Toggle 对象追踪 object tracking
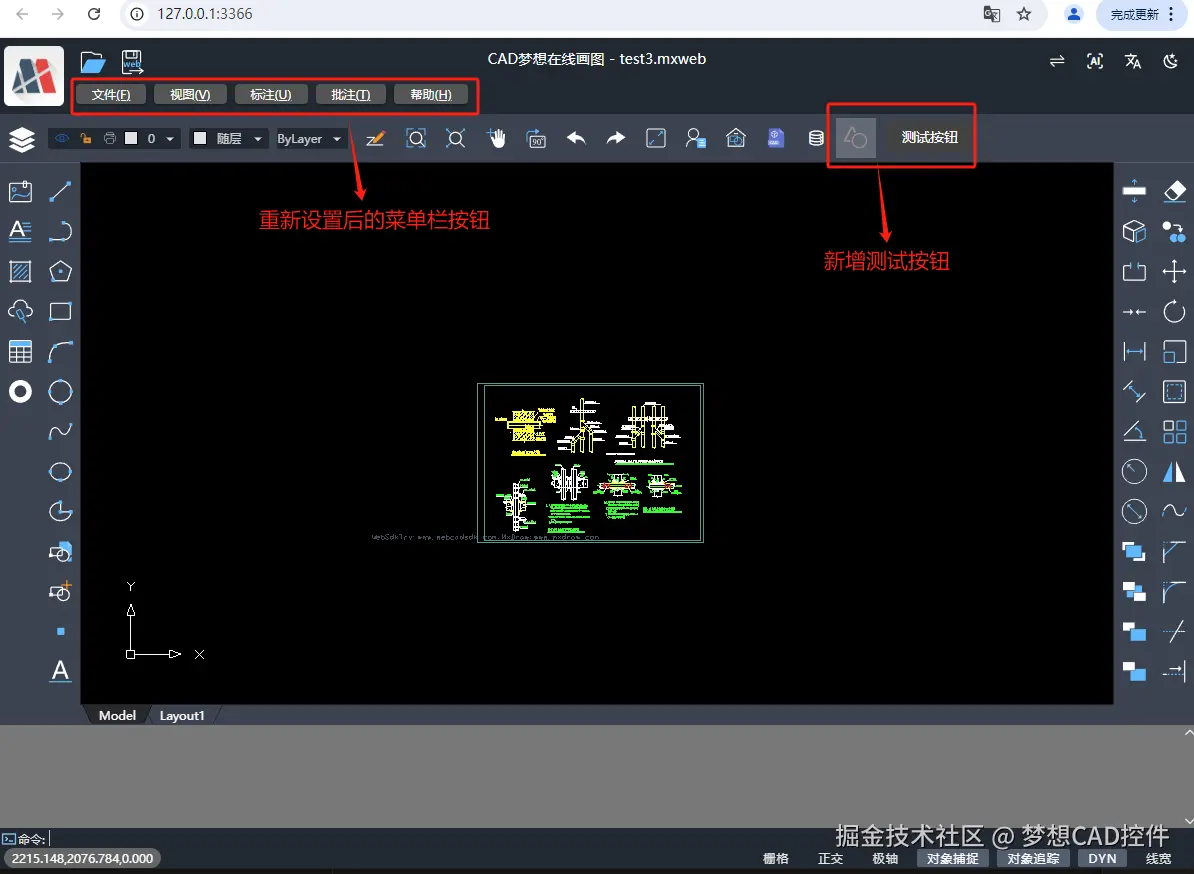The height and width of the screenshot is (874, 1194). 1033,858
